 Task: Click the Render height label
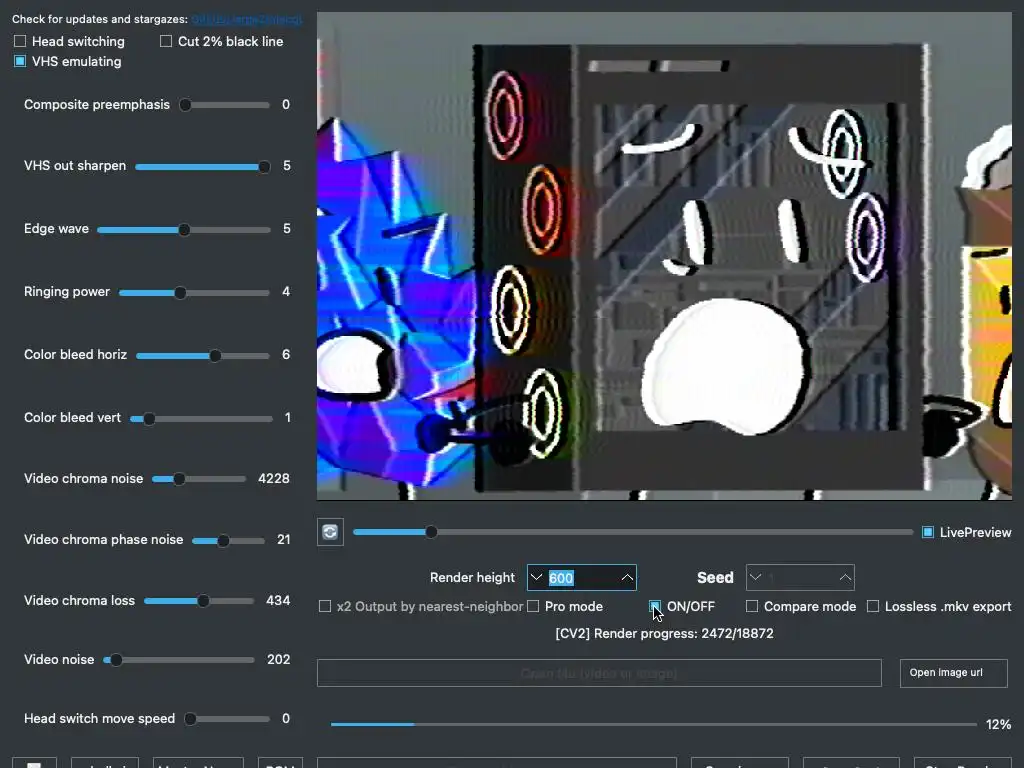pos(472,577)
